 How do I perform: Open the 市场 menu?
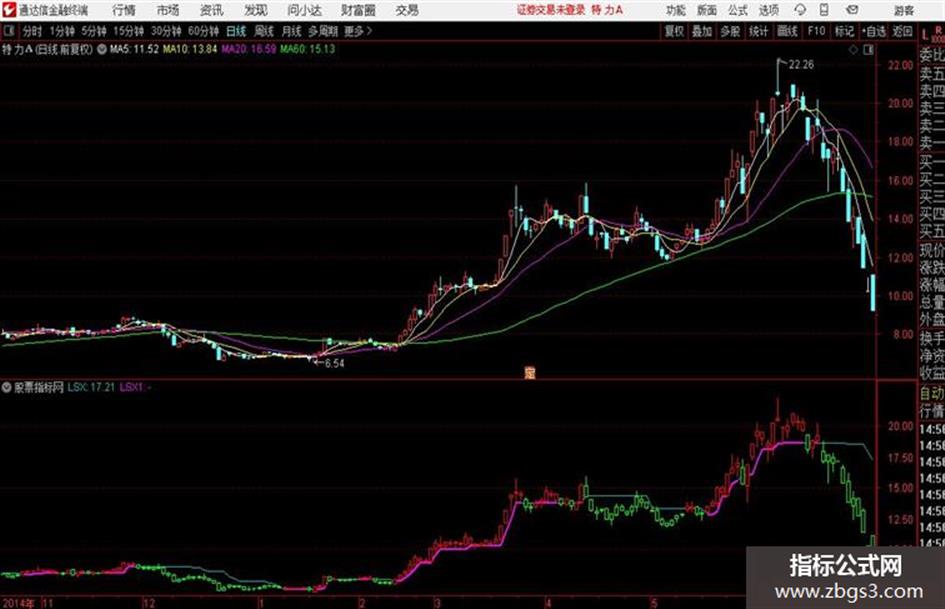click(x=168, y=10)
